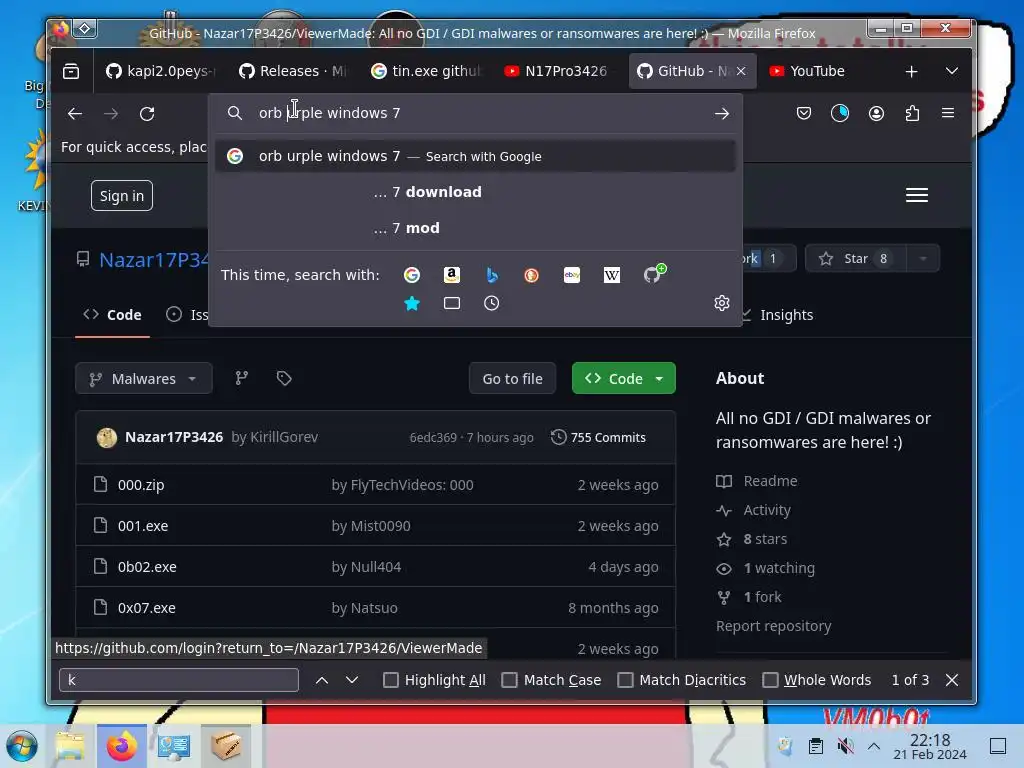Screen dimensions: 1024x768
Task: Open the Pocket save icon
Action: [x=804, y=114]
